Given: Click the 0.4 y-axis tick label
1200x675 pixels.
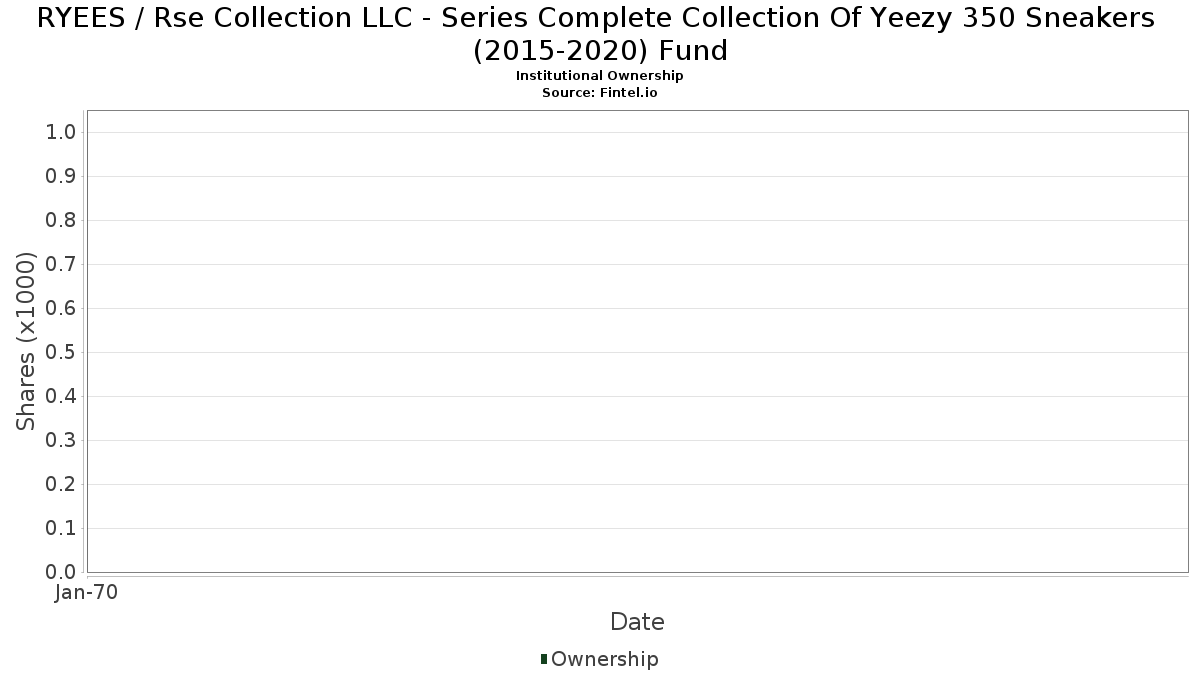Looking at the screenshot, I should pos(62,397).
